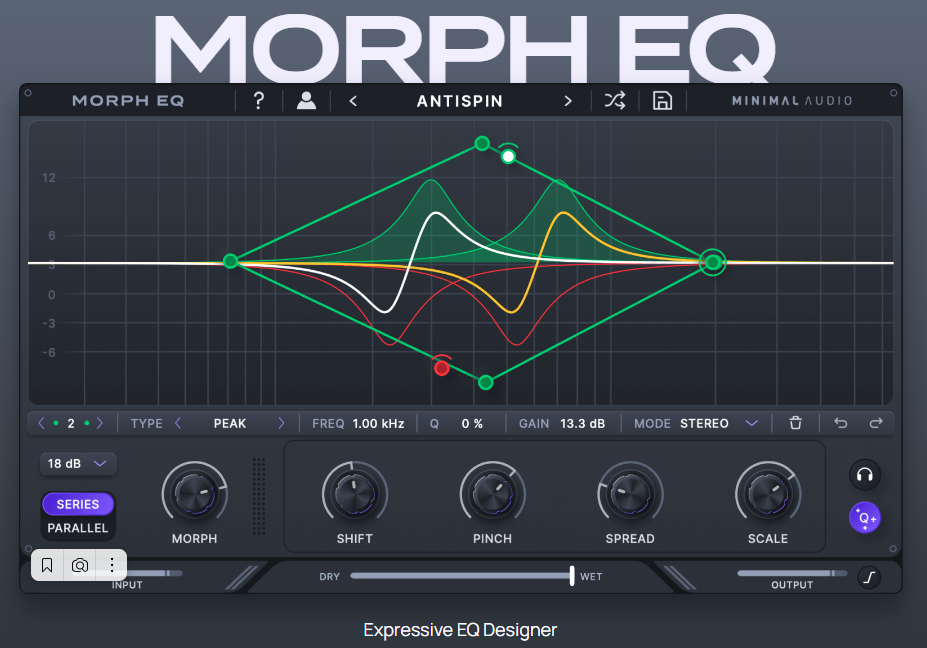The width and height of the screenshot is (927, 648).
Task: Click the TYPE label text
Action: pyautogui.click(x=147, y=423)
